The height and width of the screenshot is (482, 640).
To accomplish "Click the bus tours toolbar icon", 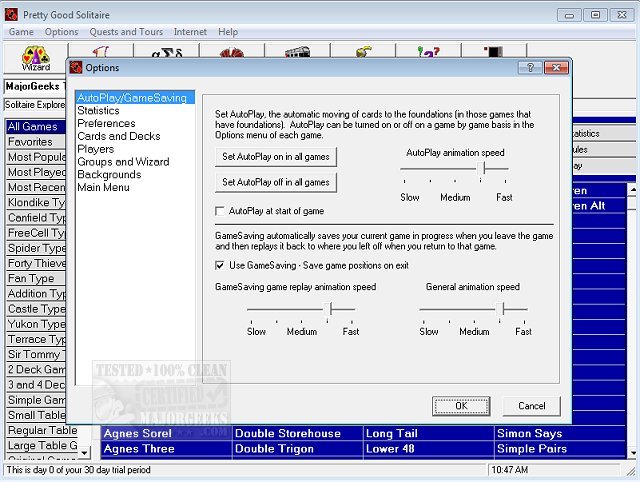I will coord(297,52).
